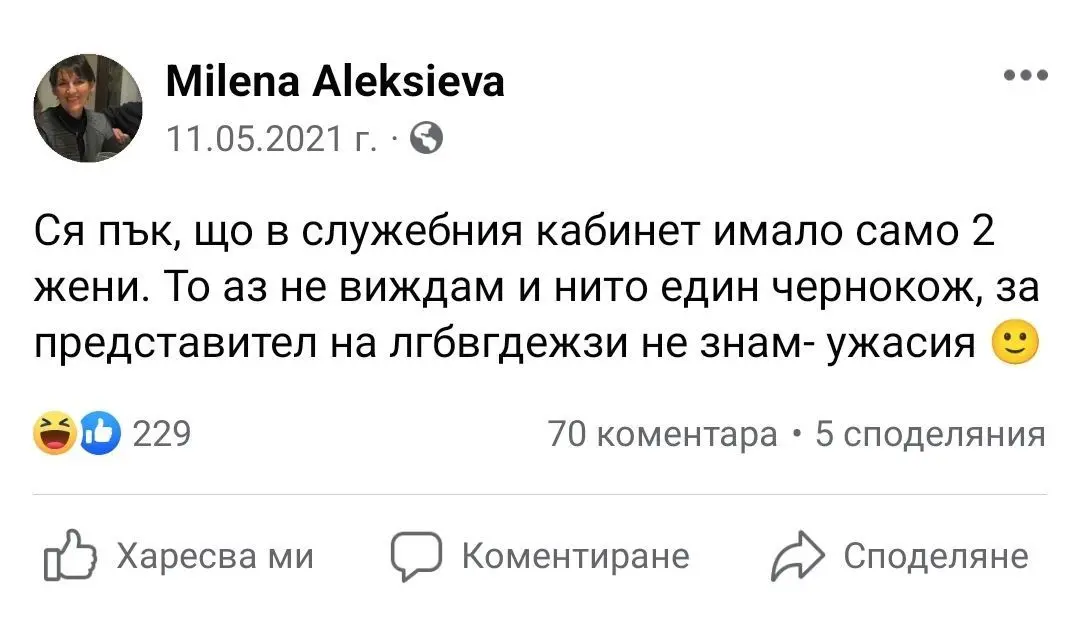This screenshot has height=626, width=1080.
Task: Click the post date 11.05.2021
Action: [x=270, y=139]
